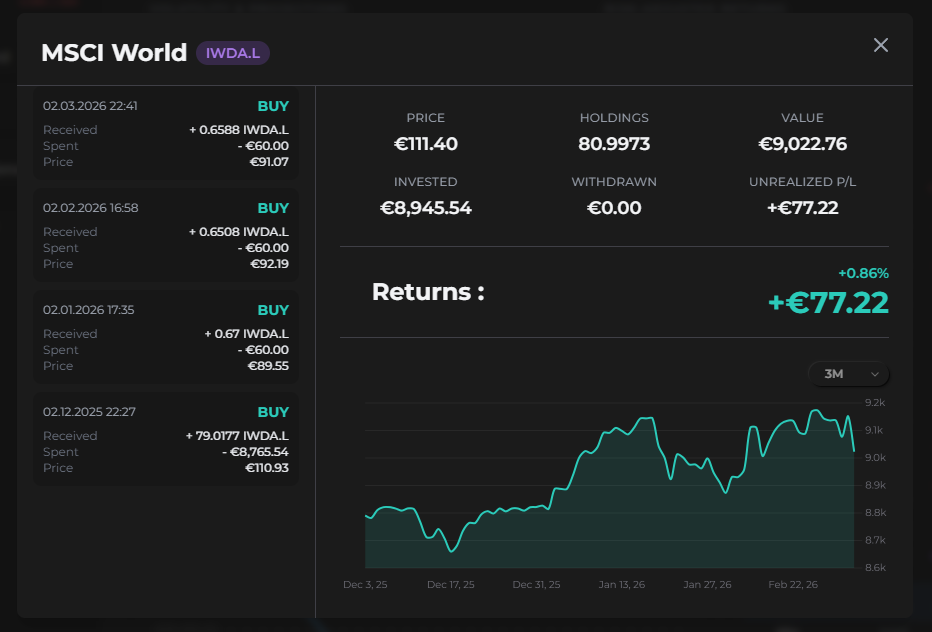Click the dropdown chevron next to 3M
The height and width of the screenshot is (632, 932).
877,373
